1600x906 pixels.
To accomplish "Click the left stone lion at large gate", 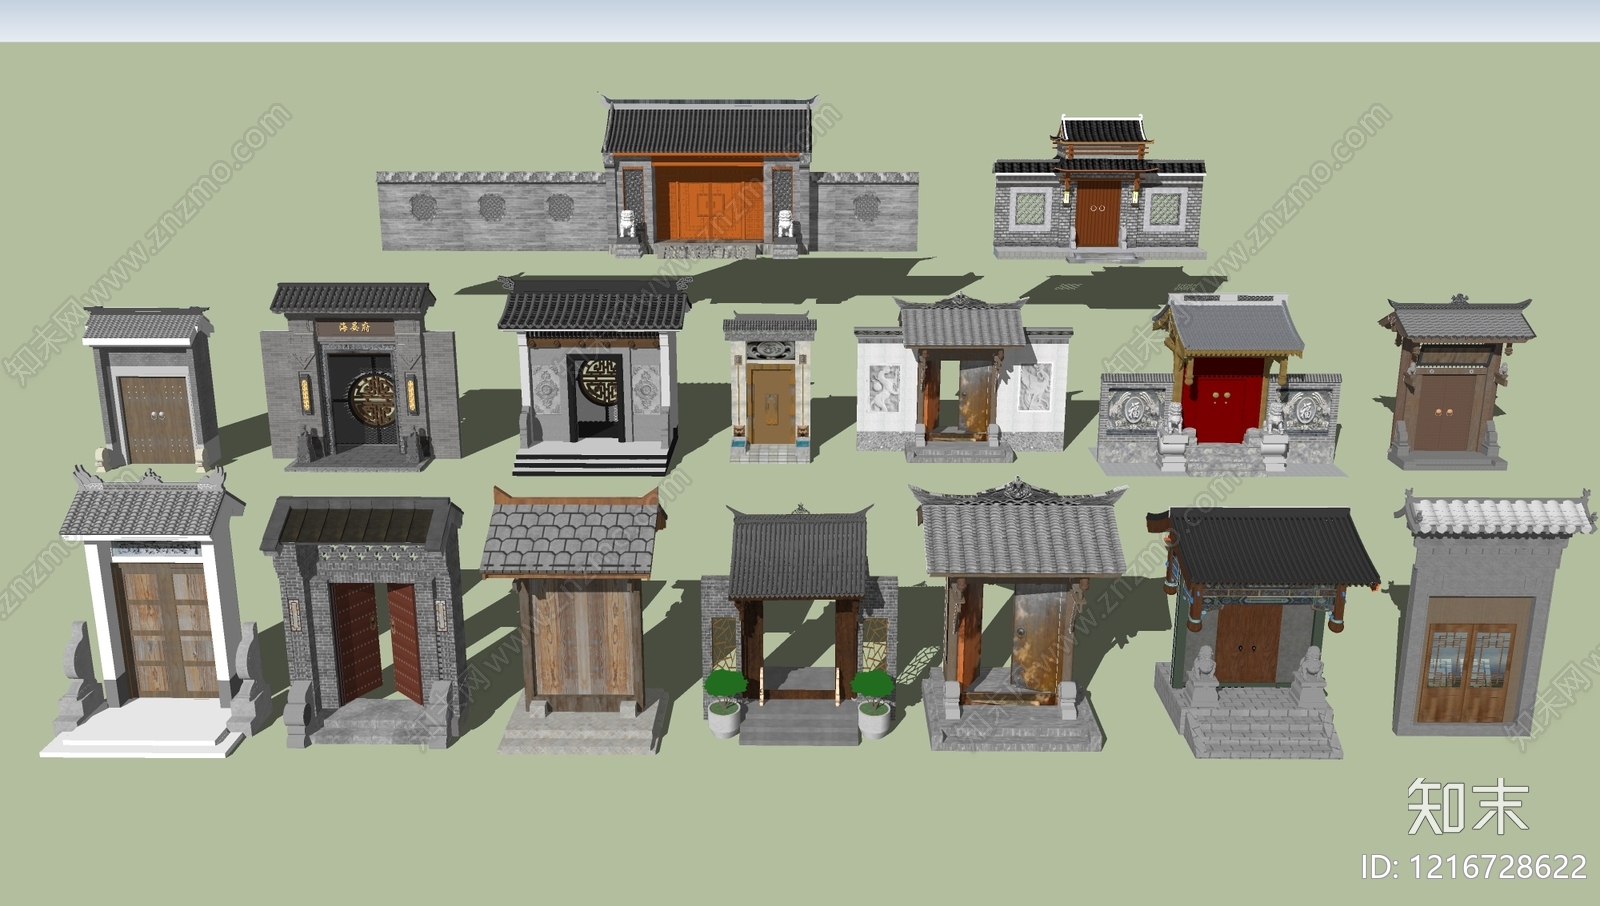I will tap(628, 223).
